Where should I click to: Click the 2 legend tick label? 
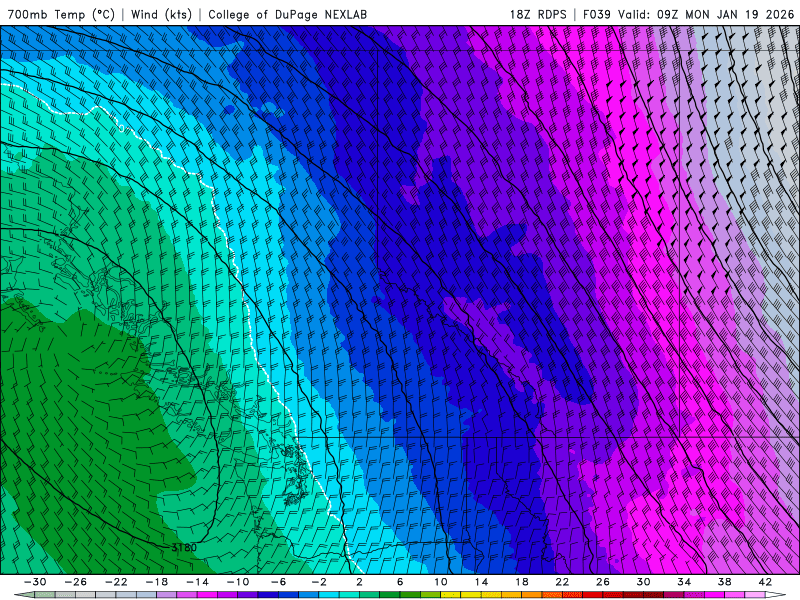[x=359, y=582]
